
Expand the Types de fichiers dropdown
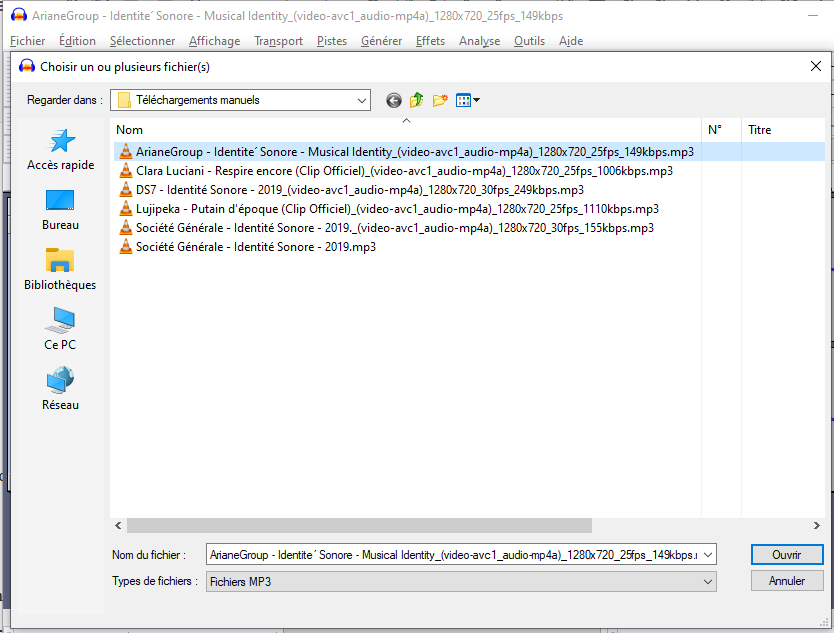click(708, 581)
